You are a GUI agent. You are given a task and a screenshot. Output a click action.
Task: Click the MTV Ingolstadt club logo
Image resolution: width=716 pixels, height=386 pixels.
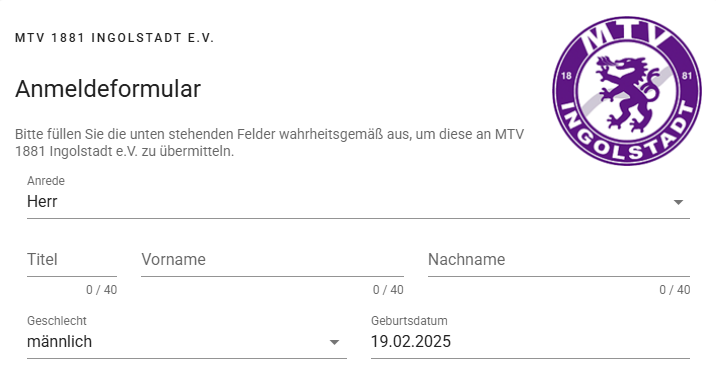(x=627, y=91)
